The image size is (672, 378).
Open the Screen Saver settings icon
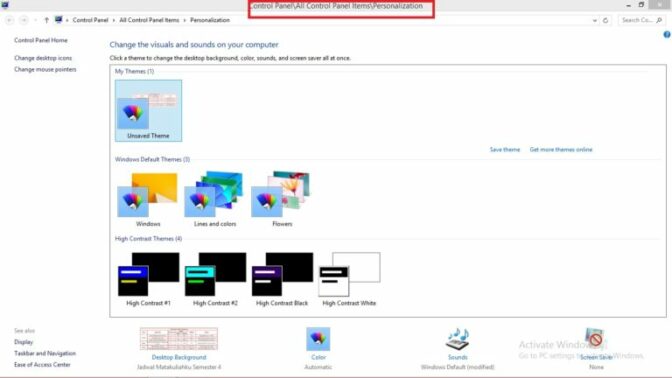595,339
